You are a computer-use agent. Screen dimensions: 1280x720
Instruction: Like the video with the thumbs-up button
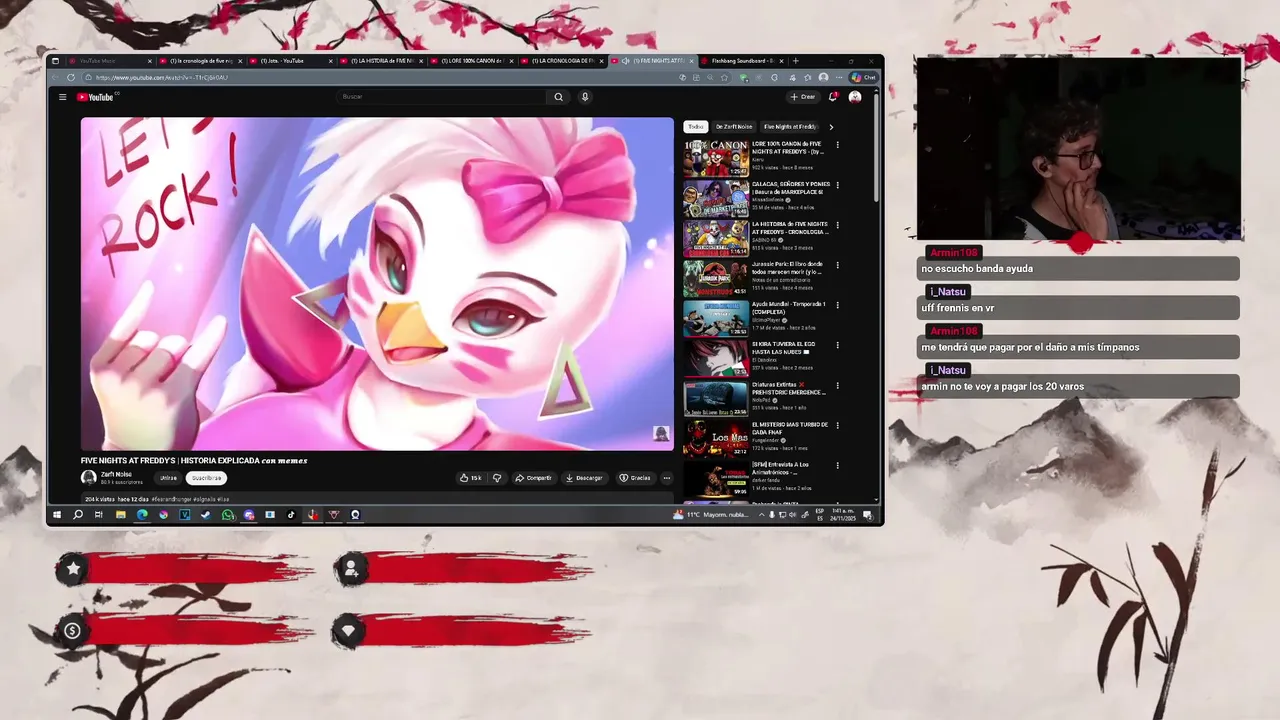point(471,478)
